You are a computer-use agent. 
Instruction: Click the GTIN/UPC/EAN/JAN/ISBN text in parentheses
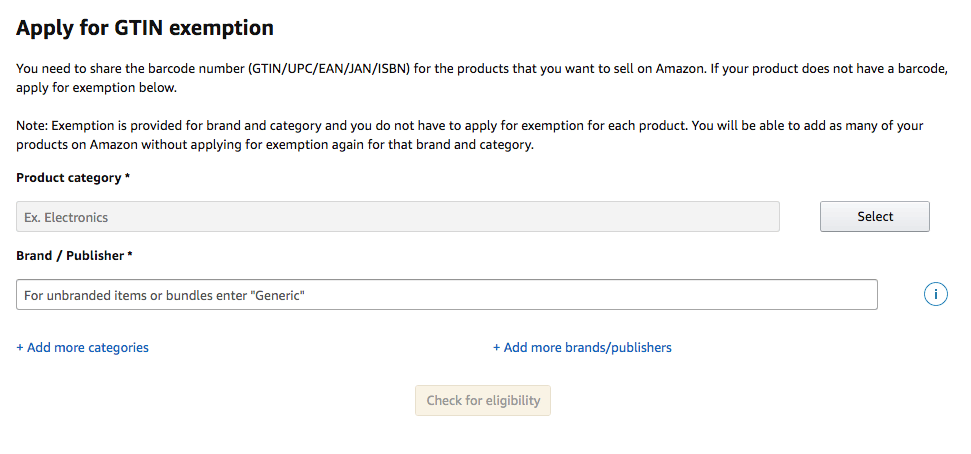tap(330, 69)
